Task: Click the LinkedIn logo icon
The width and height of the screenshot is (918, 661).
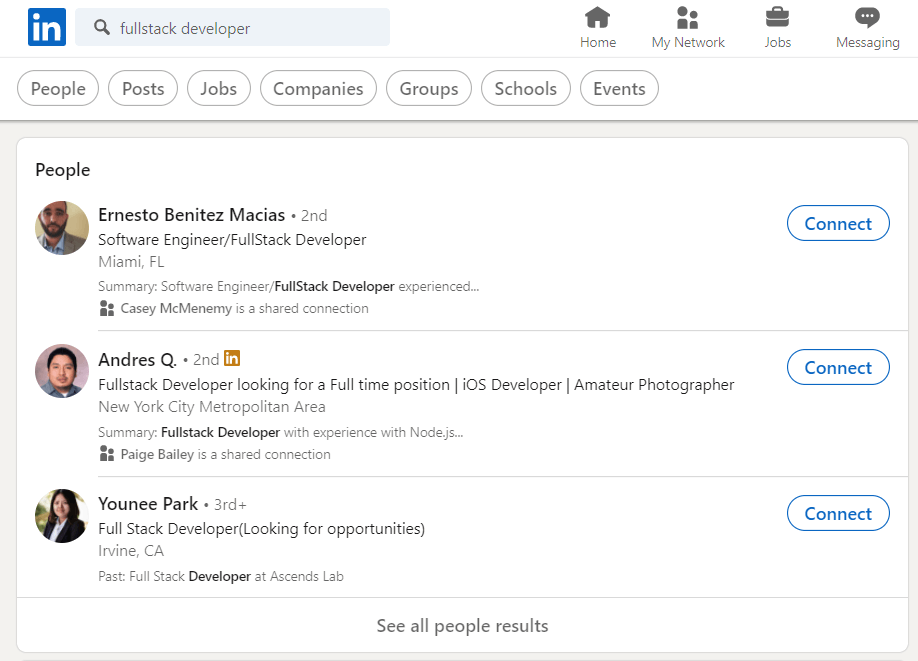Action: [47, 27]
